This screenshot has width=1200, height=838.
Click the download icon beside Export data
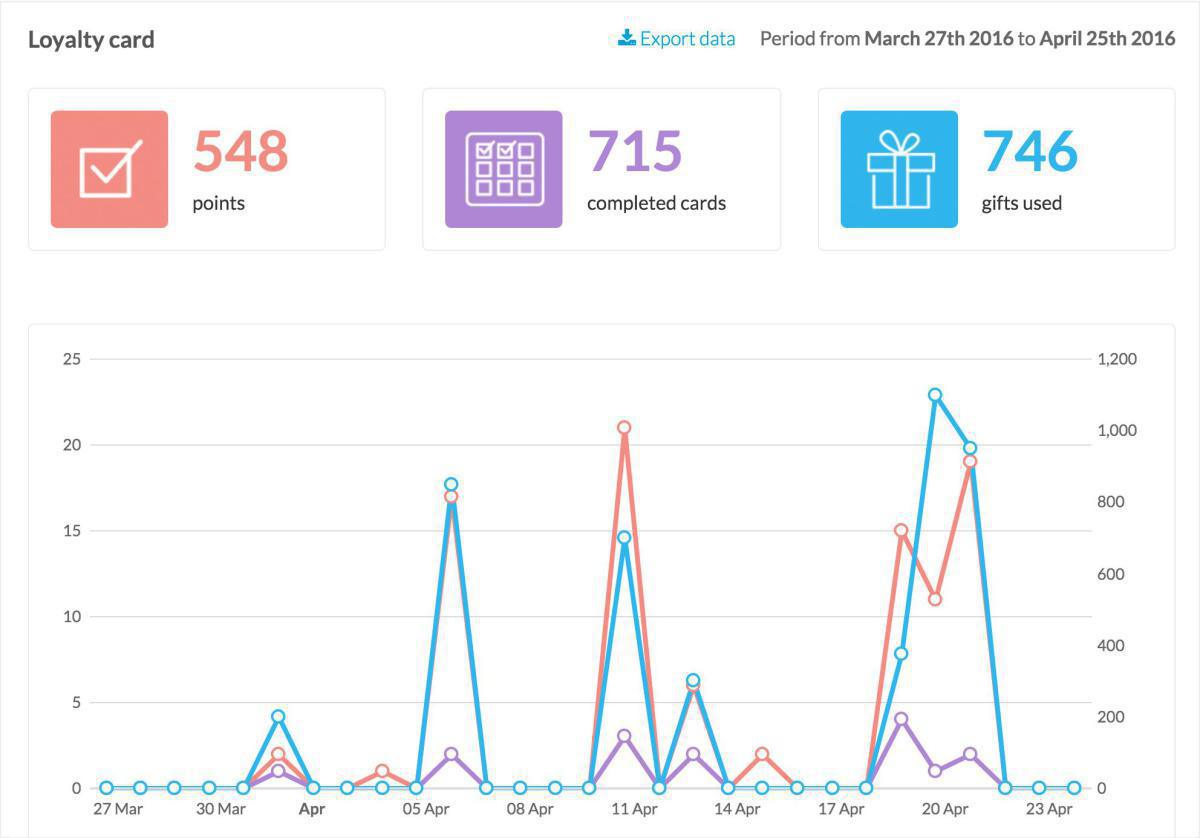pos(626,39)
